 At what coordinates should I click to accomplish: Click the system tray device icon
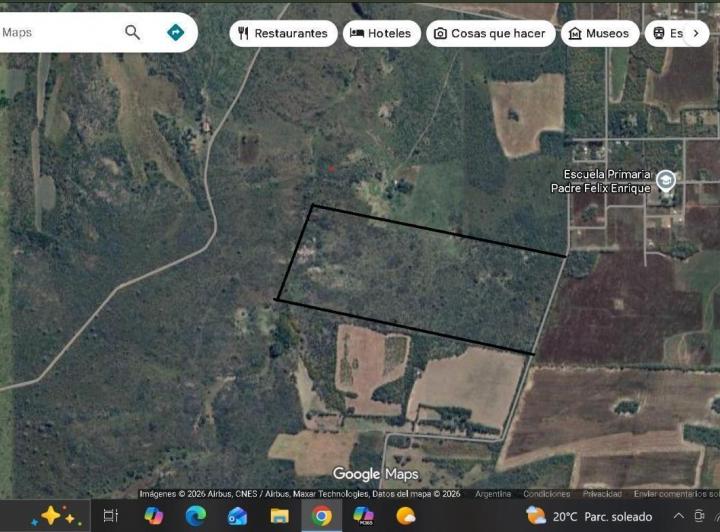[x=699, y=516]
